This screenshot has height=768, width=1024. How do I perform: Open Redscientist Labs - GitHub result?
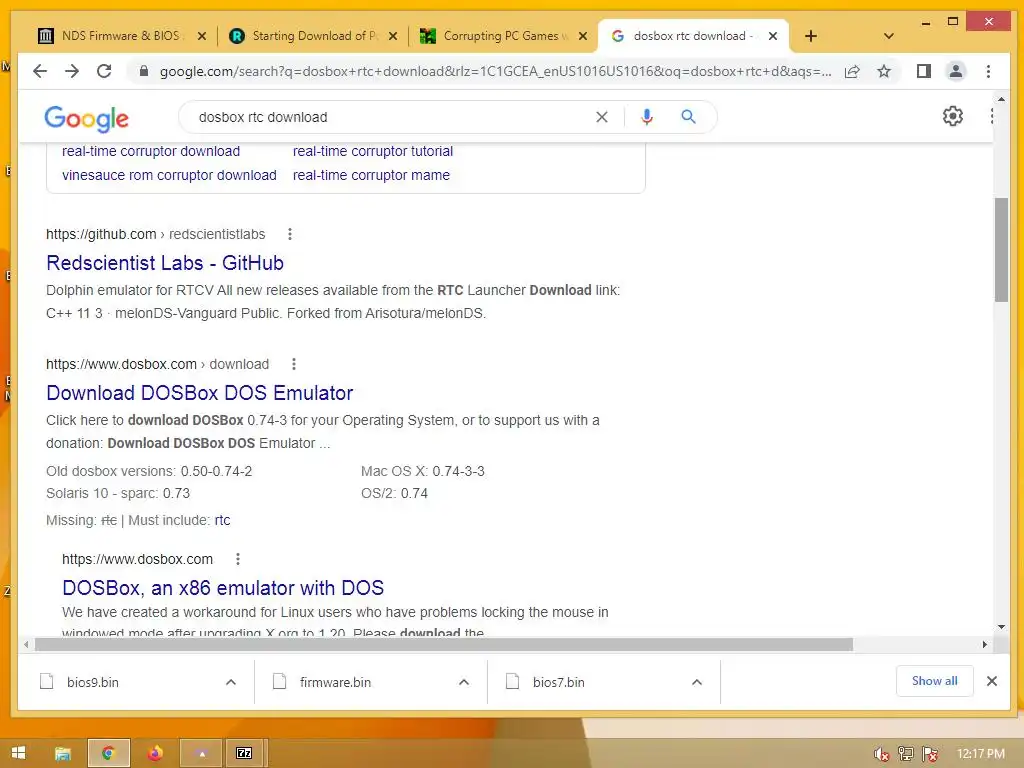(x=165, y=263)
